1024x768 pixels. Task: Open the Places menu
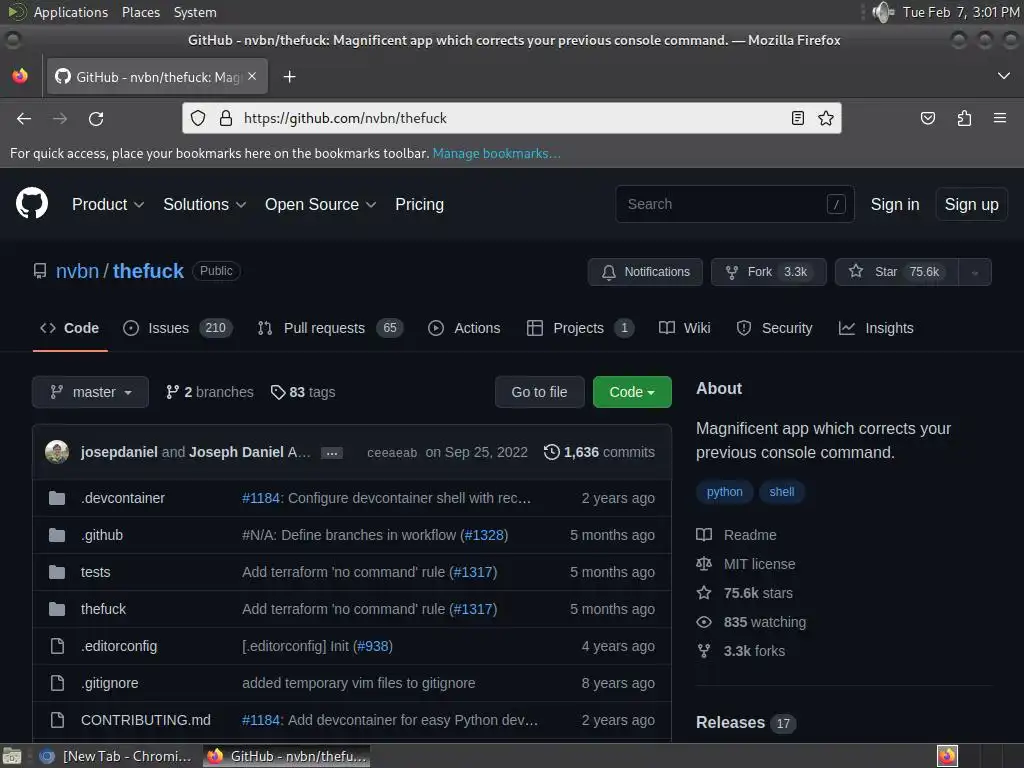[x=141, y=12]
